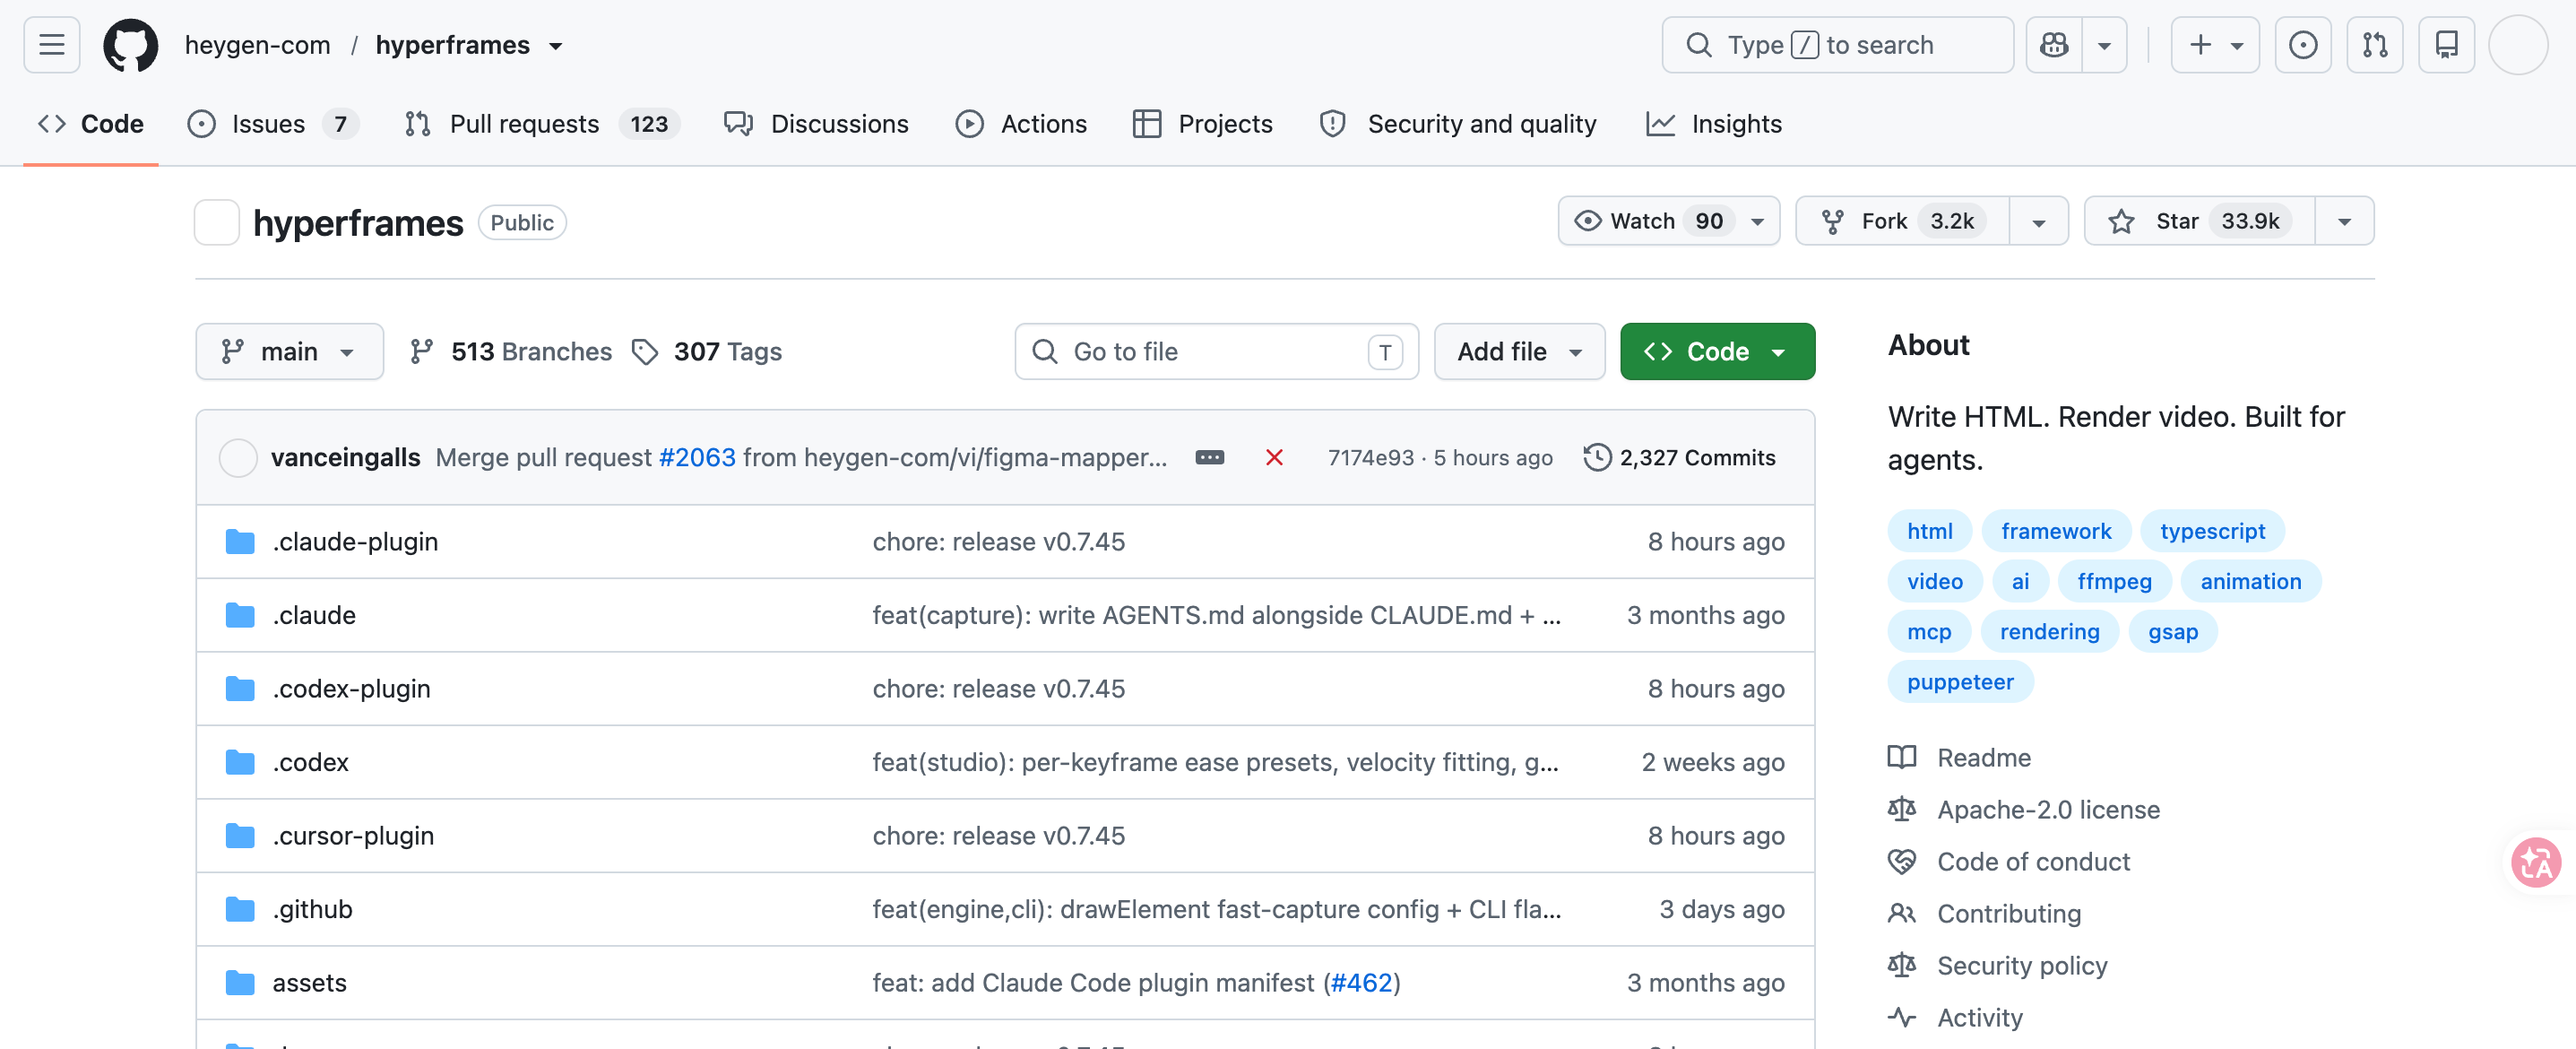Focus the Go to file search field
Image resolution: width=2576 pixels, height=1049 pixels.
click(x=1216, y=352)
